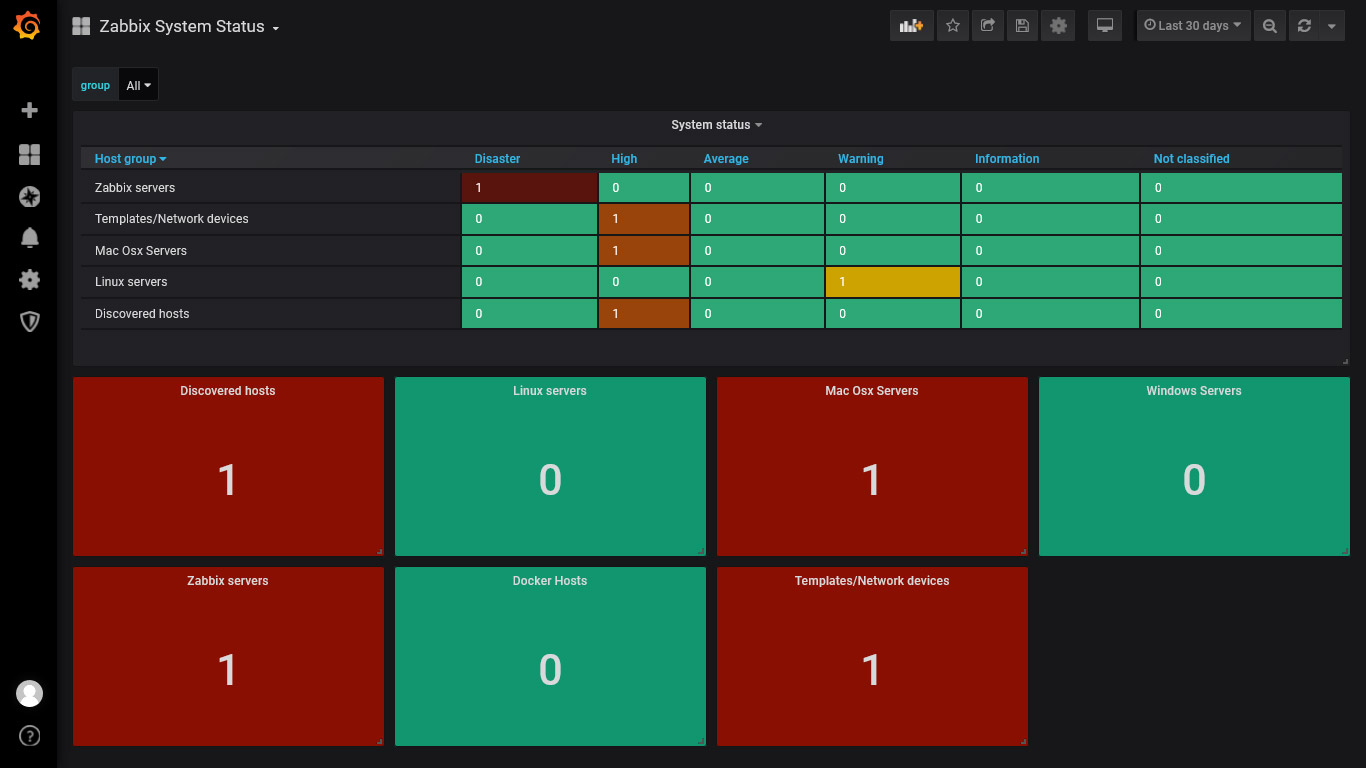Screen dimensions: 1366x768
Task: Click the orange High cell for Mac Osx Servers
Action: (x=644, y=251)
